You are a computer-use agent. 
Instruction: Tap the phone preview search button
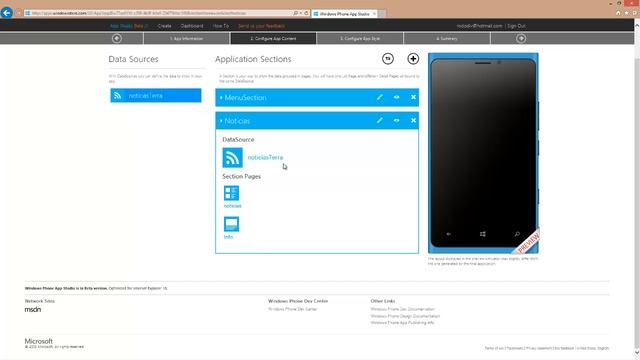tap(517, 234)
